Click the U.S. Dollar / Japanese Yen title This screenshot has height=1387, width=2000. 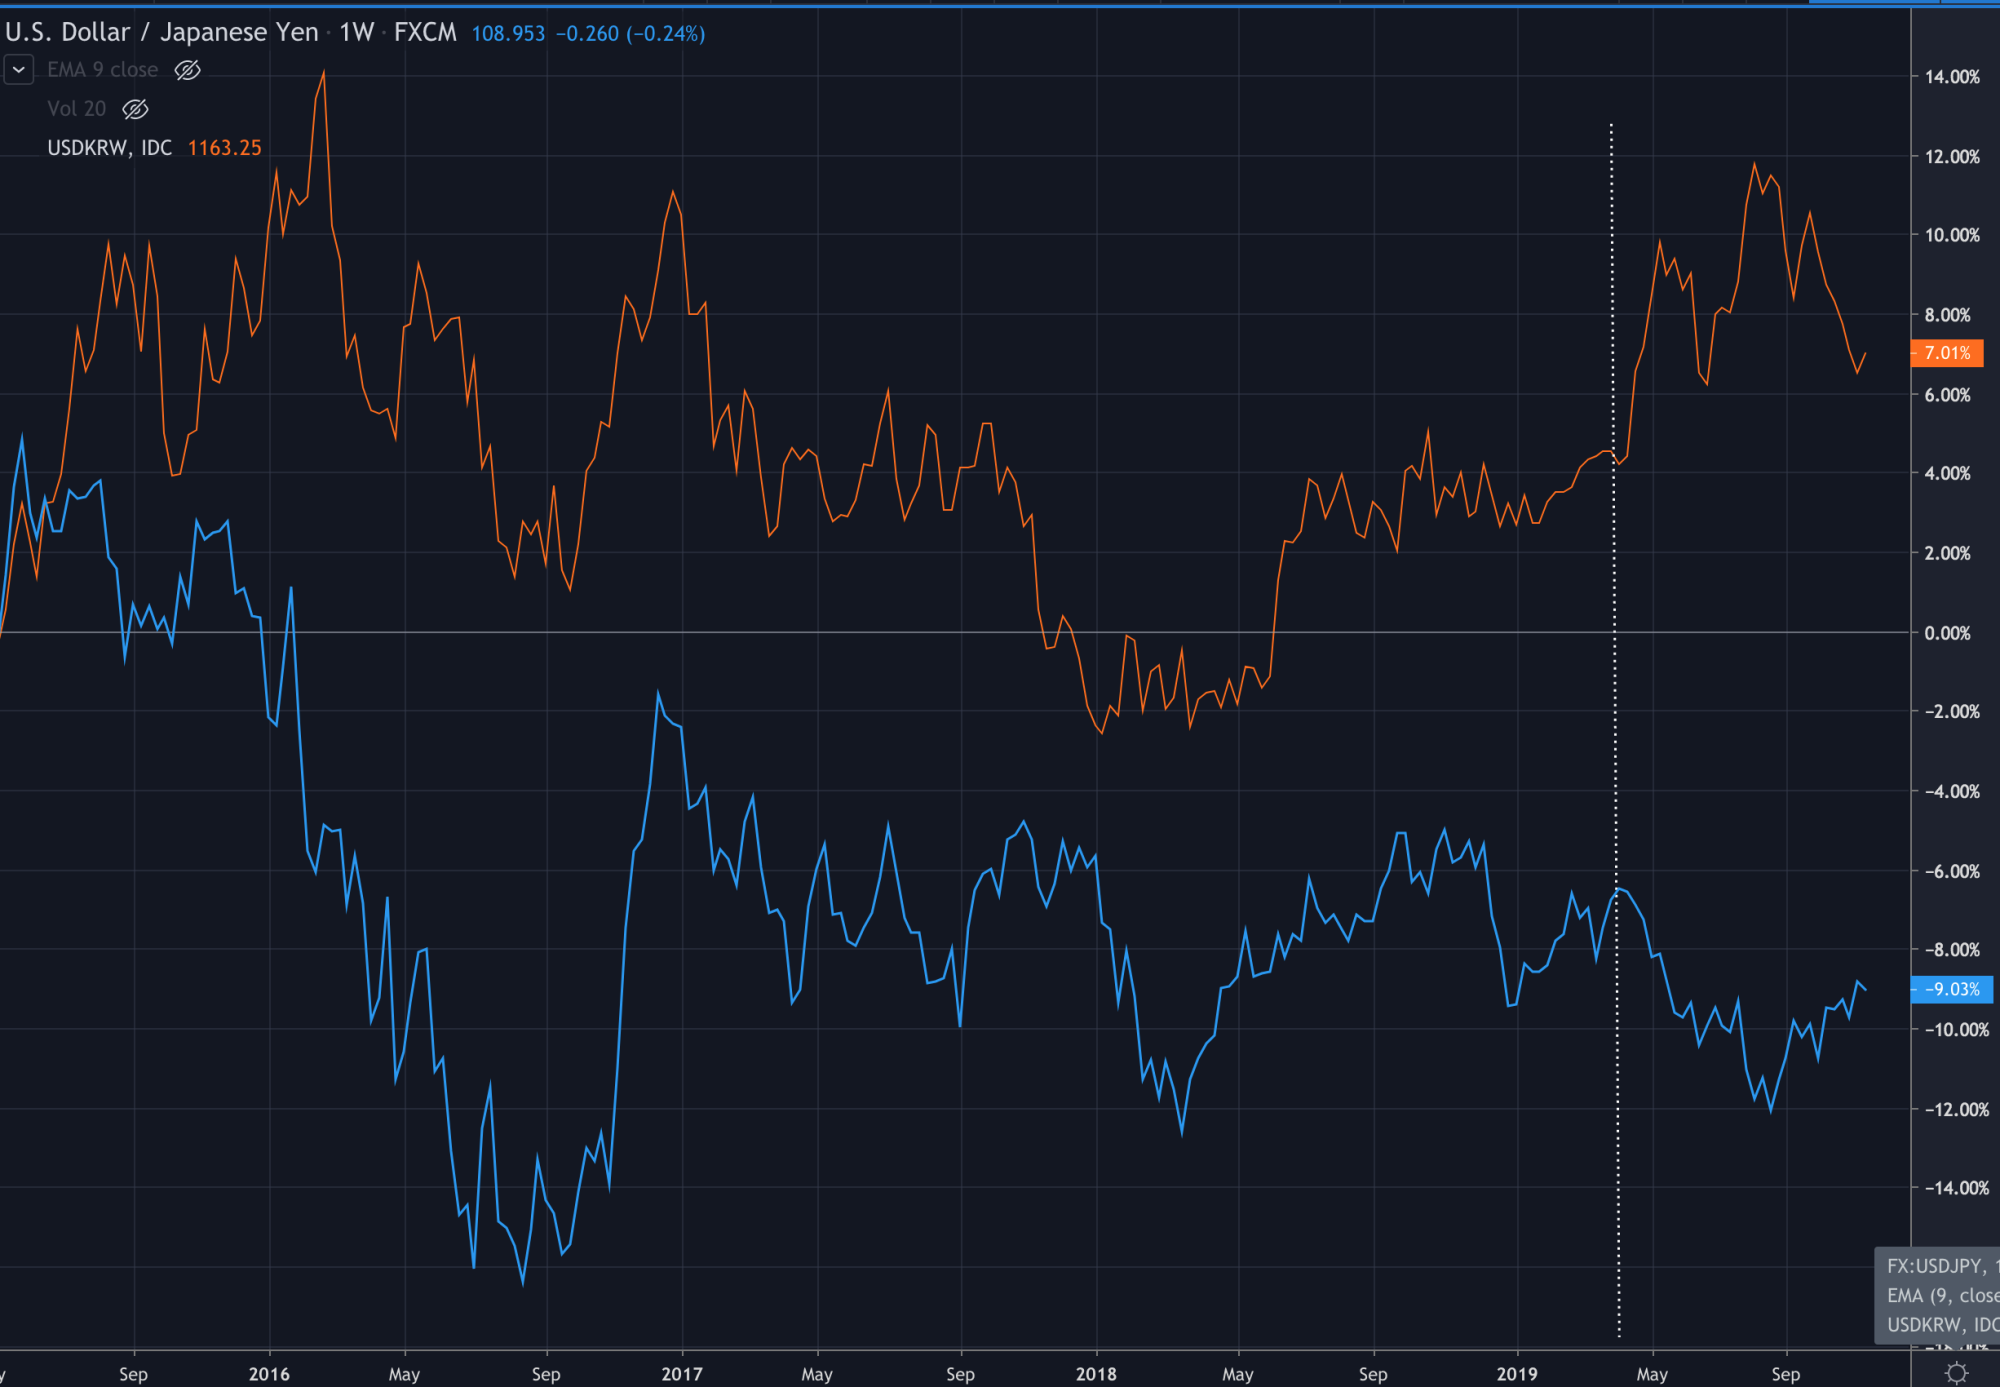[162, 33]
